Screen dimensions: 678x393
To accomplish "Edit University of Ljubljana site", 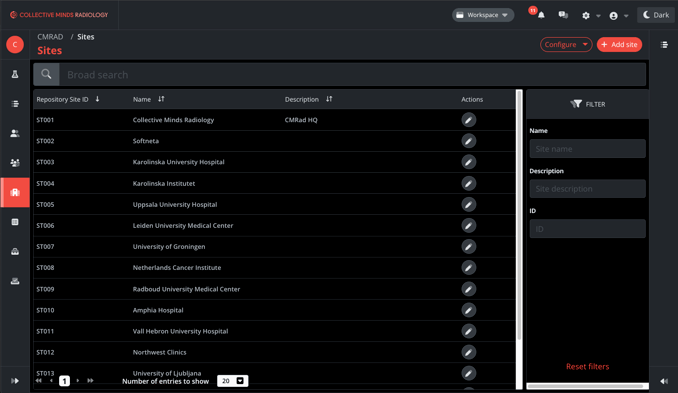I will pyautogui.click(x=468, y=373).
